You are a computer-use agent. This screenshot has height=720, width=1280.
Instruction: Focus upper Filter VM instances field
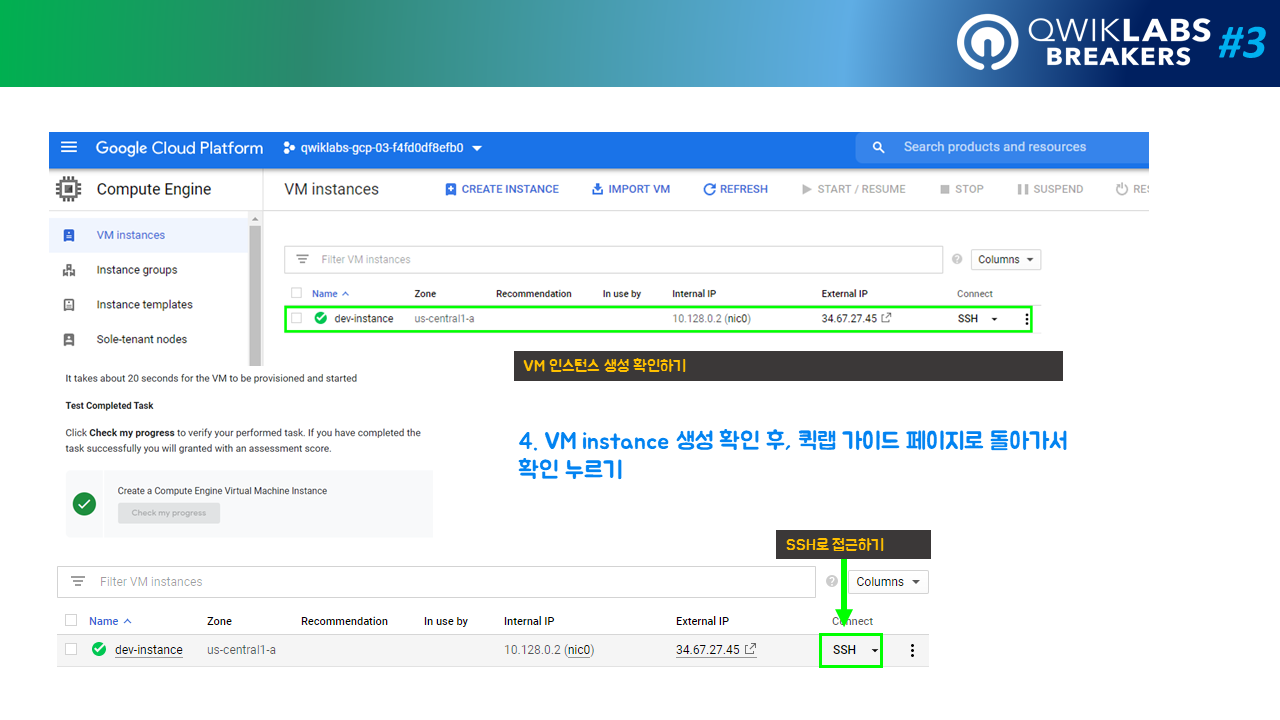pyautogui.click(x=613, y=260)
